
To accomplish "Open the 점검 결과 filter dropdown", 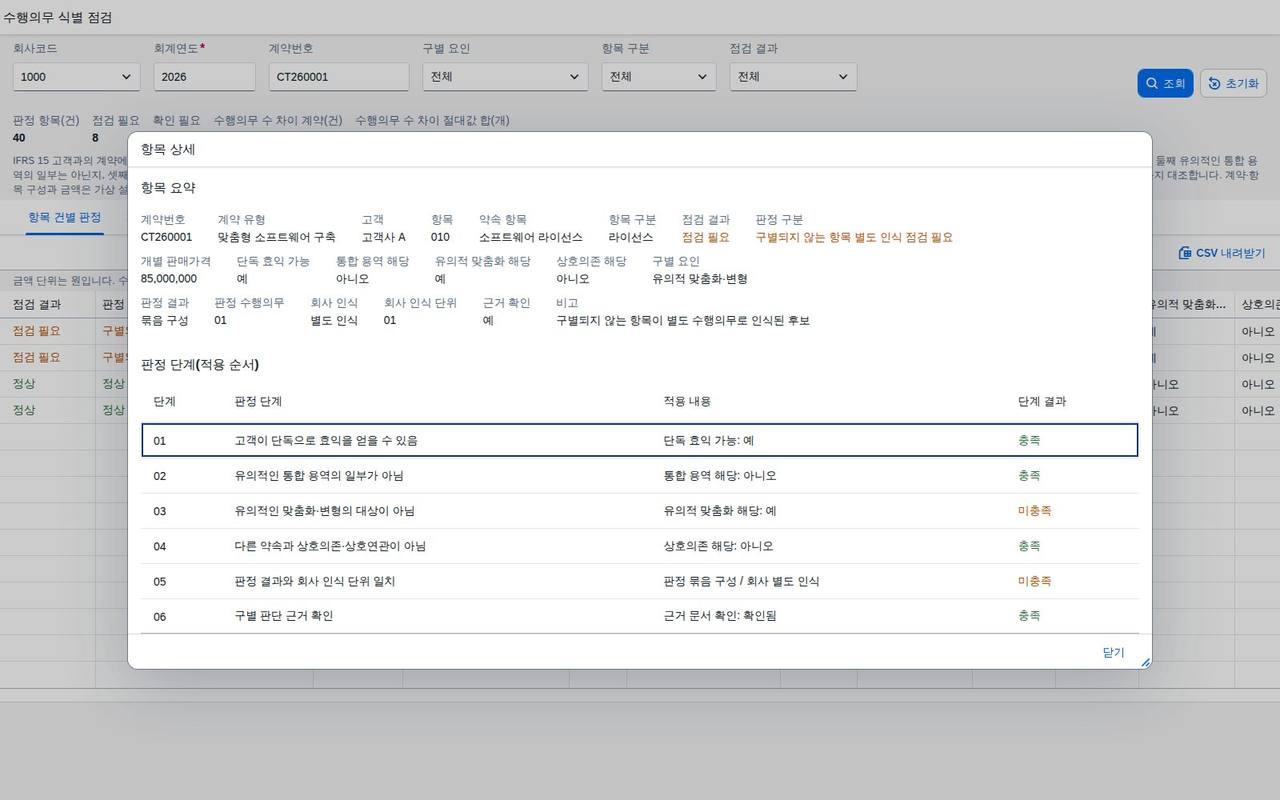I will point(793,77).
